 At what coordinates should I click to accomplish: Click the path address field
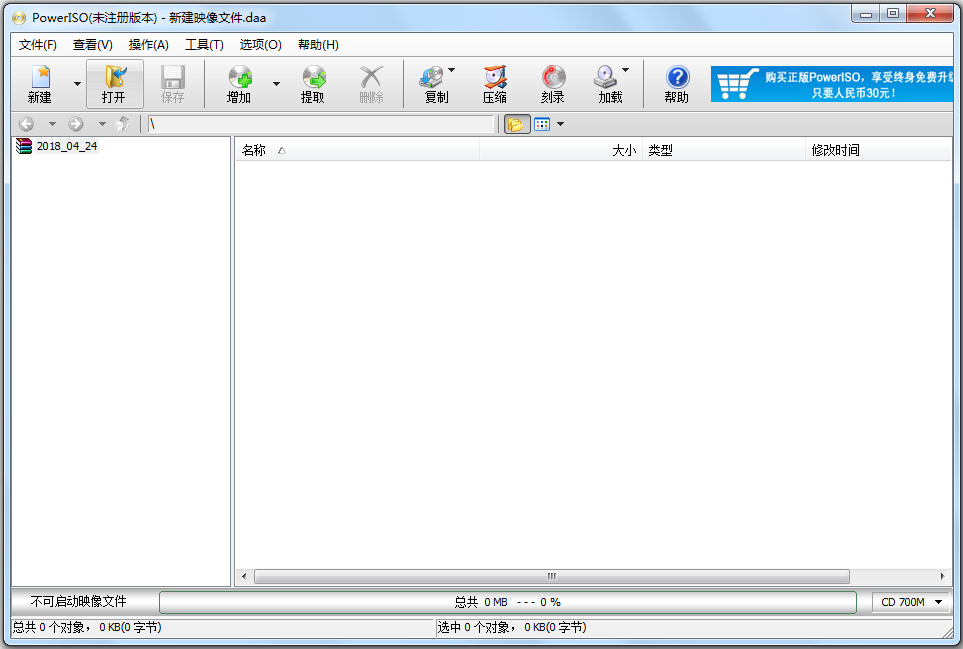point(321,124)
